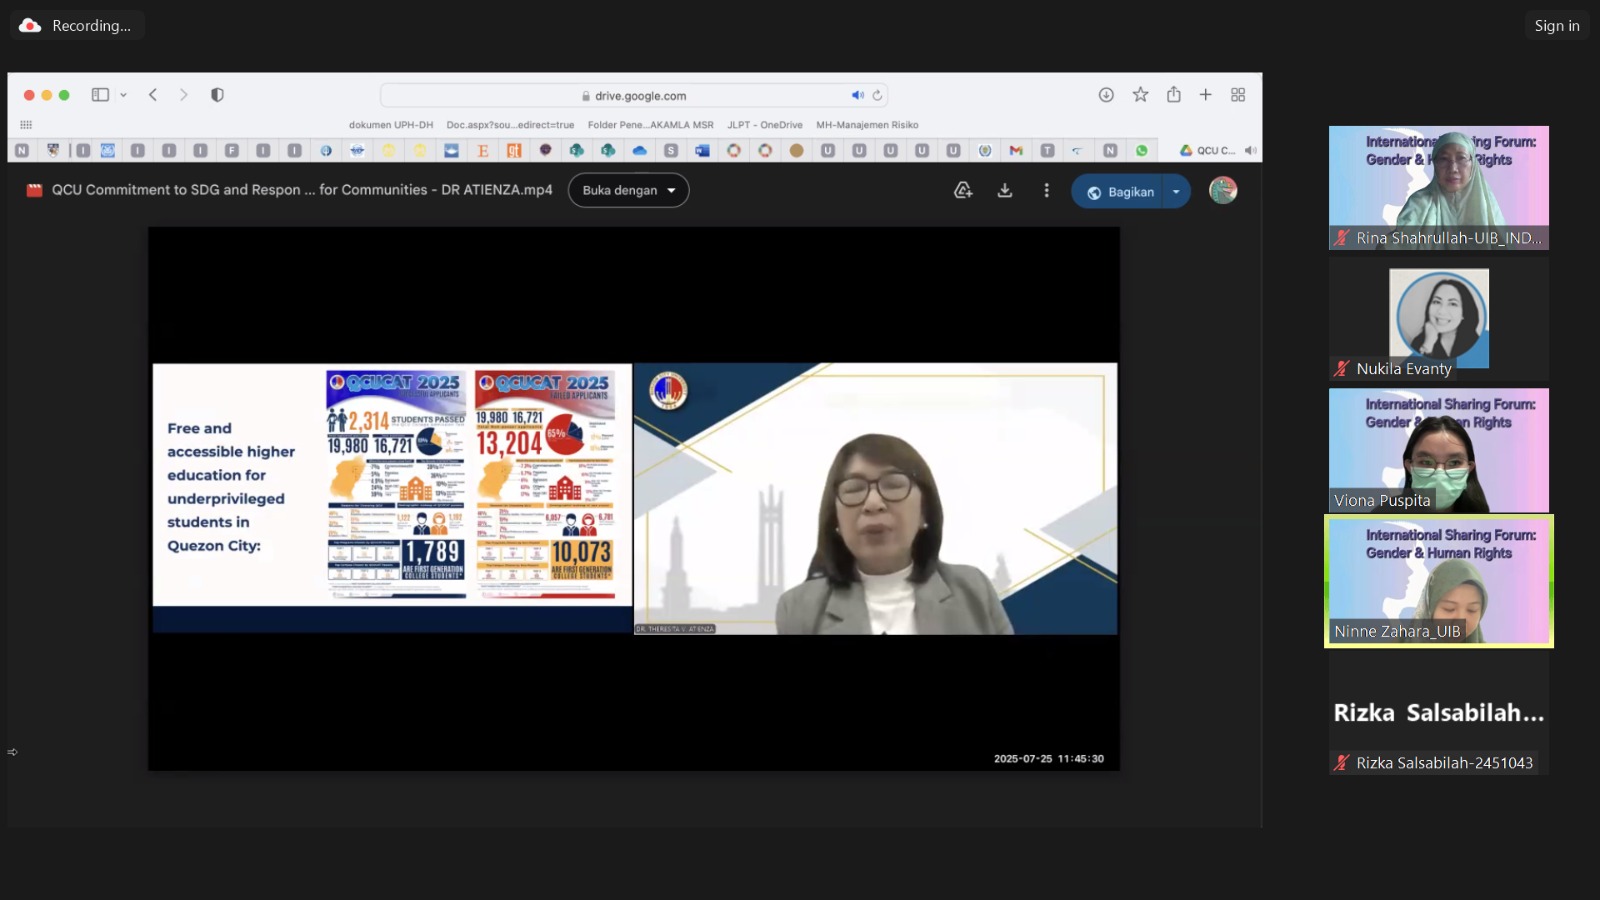Click the Bagikan share button
Viewport: 1600px width, 900px height.
[x=1119, y=192]
